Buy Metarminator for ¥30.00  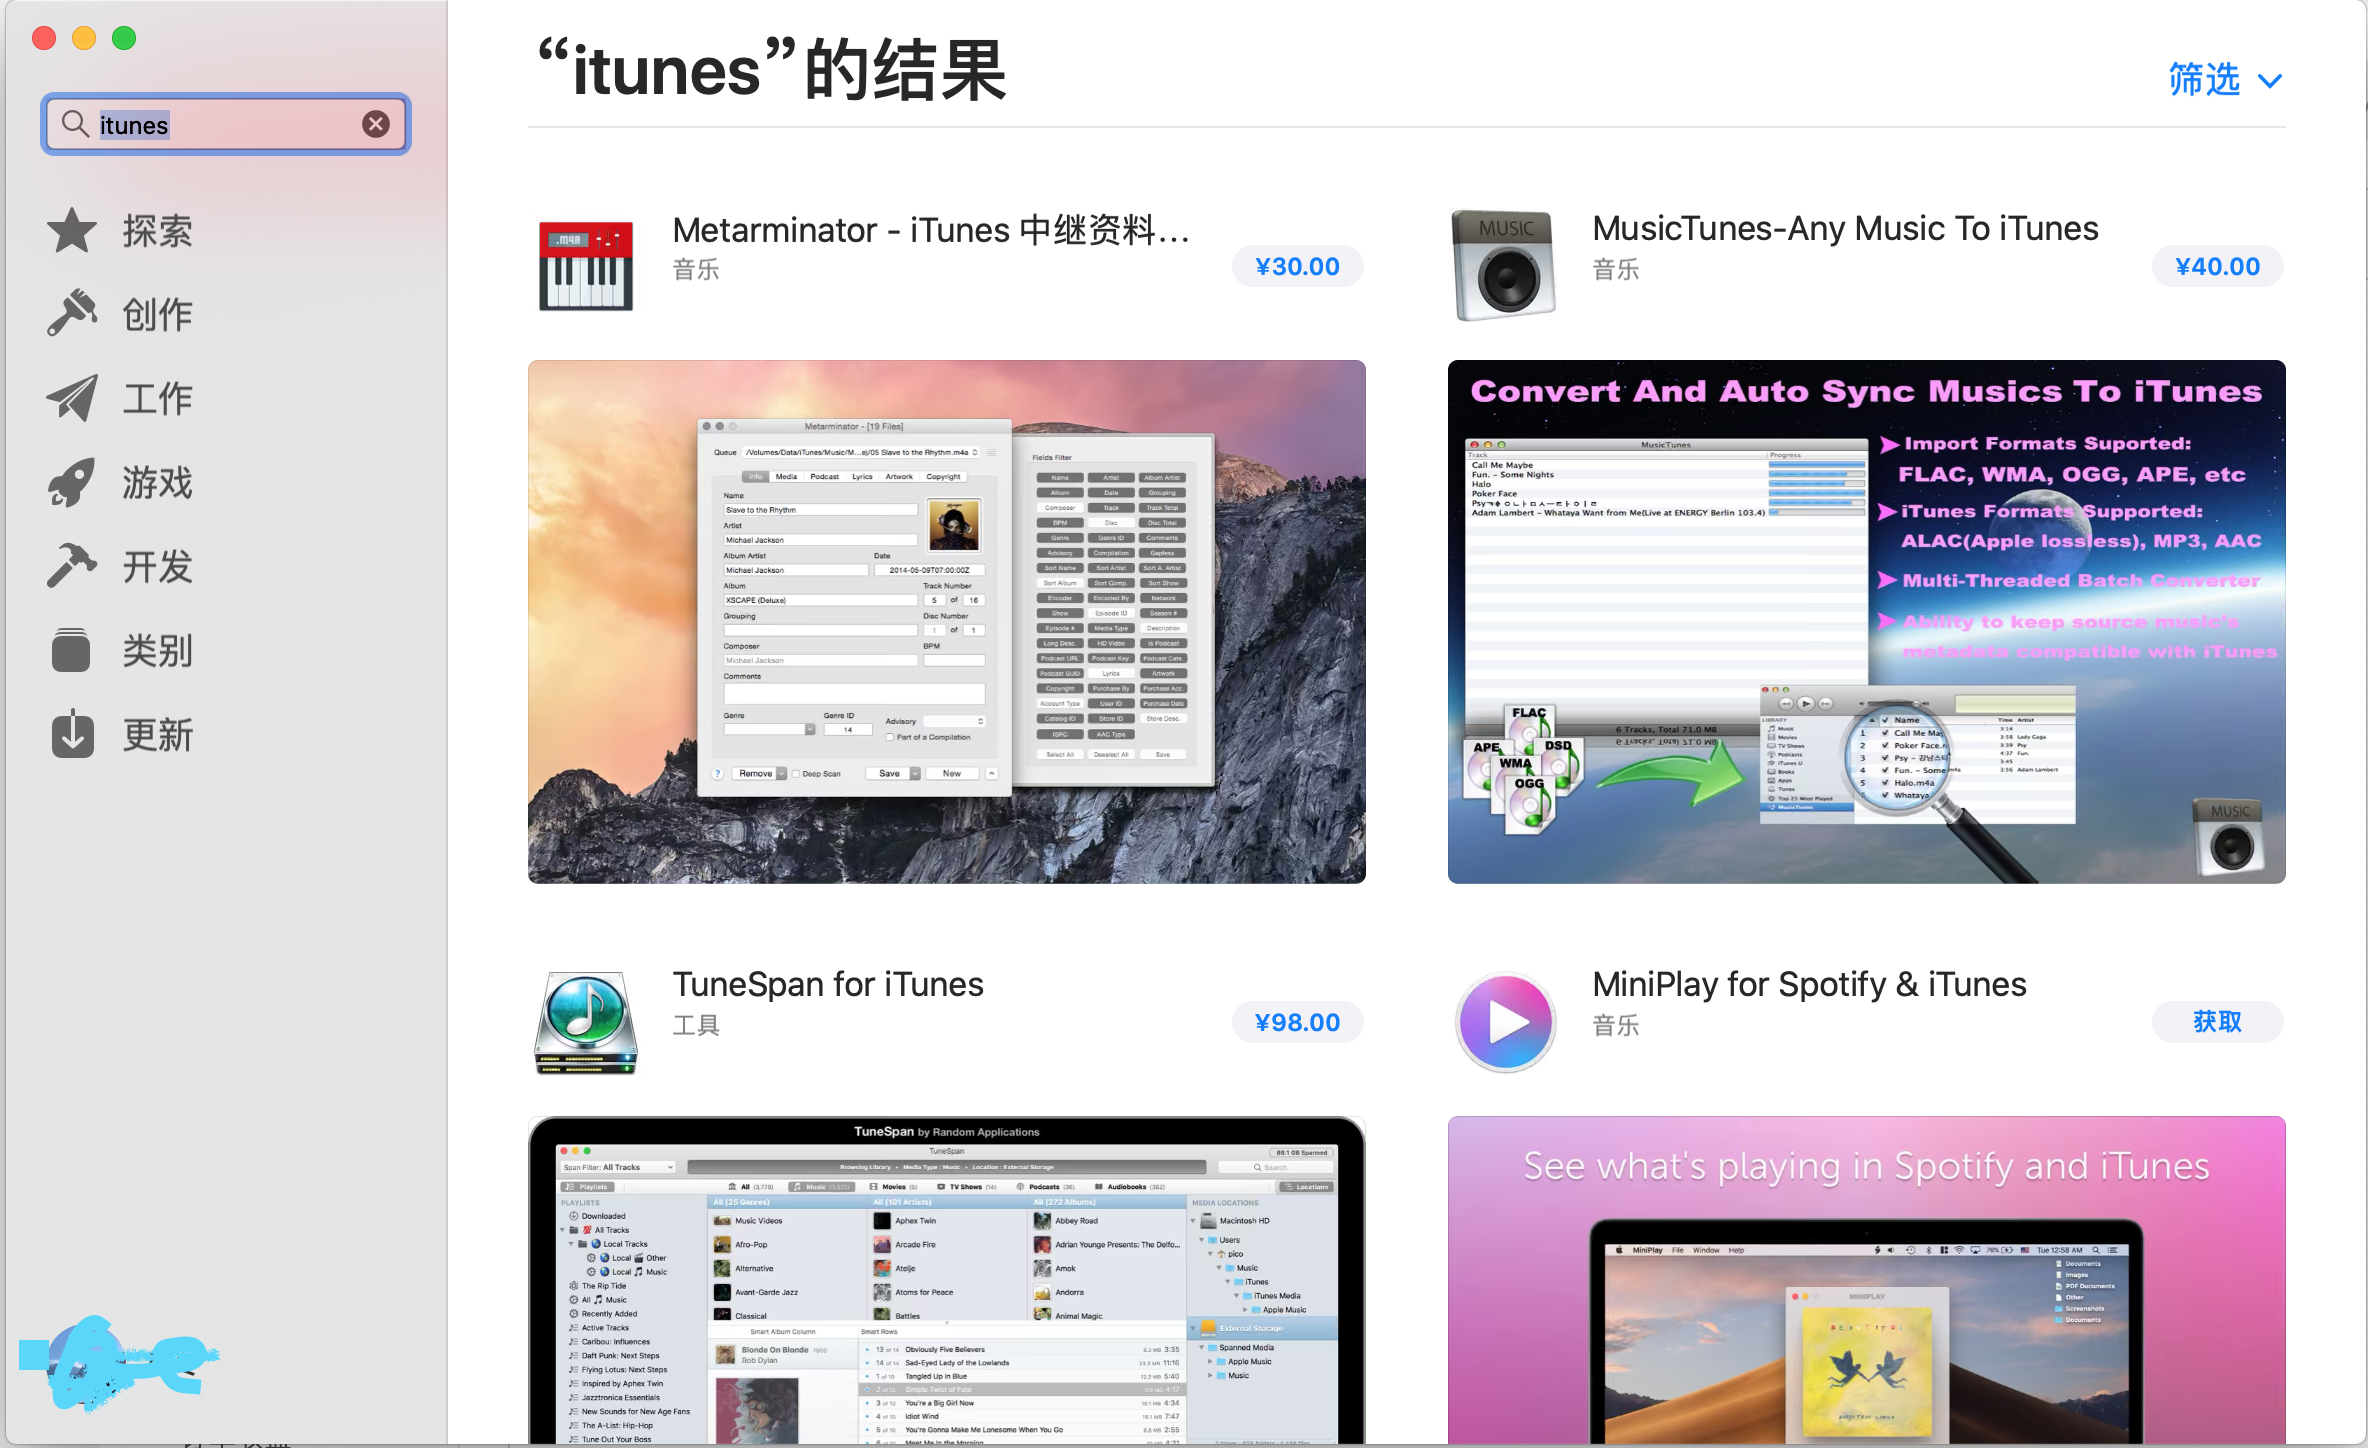pos(1297,267)
